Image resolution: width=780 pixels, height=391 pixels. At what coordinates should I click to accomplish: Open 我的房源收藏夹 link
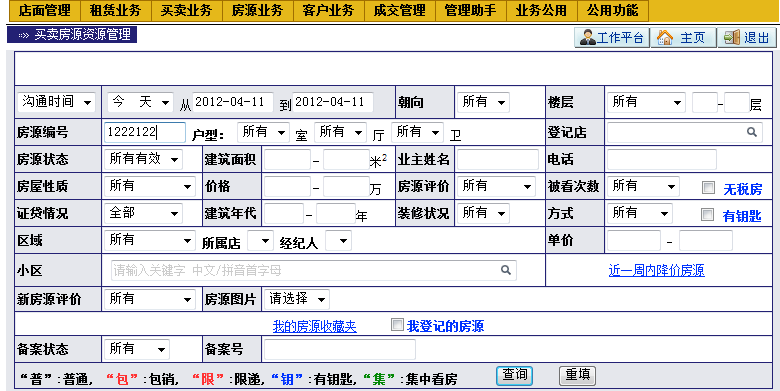pos(314,326)
